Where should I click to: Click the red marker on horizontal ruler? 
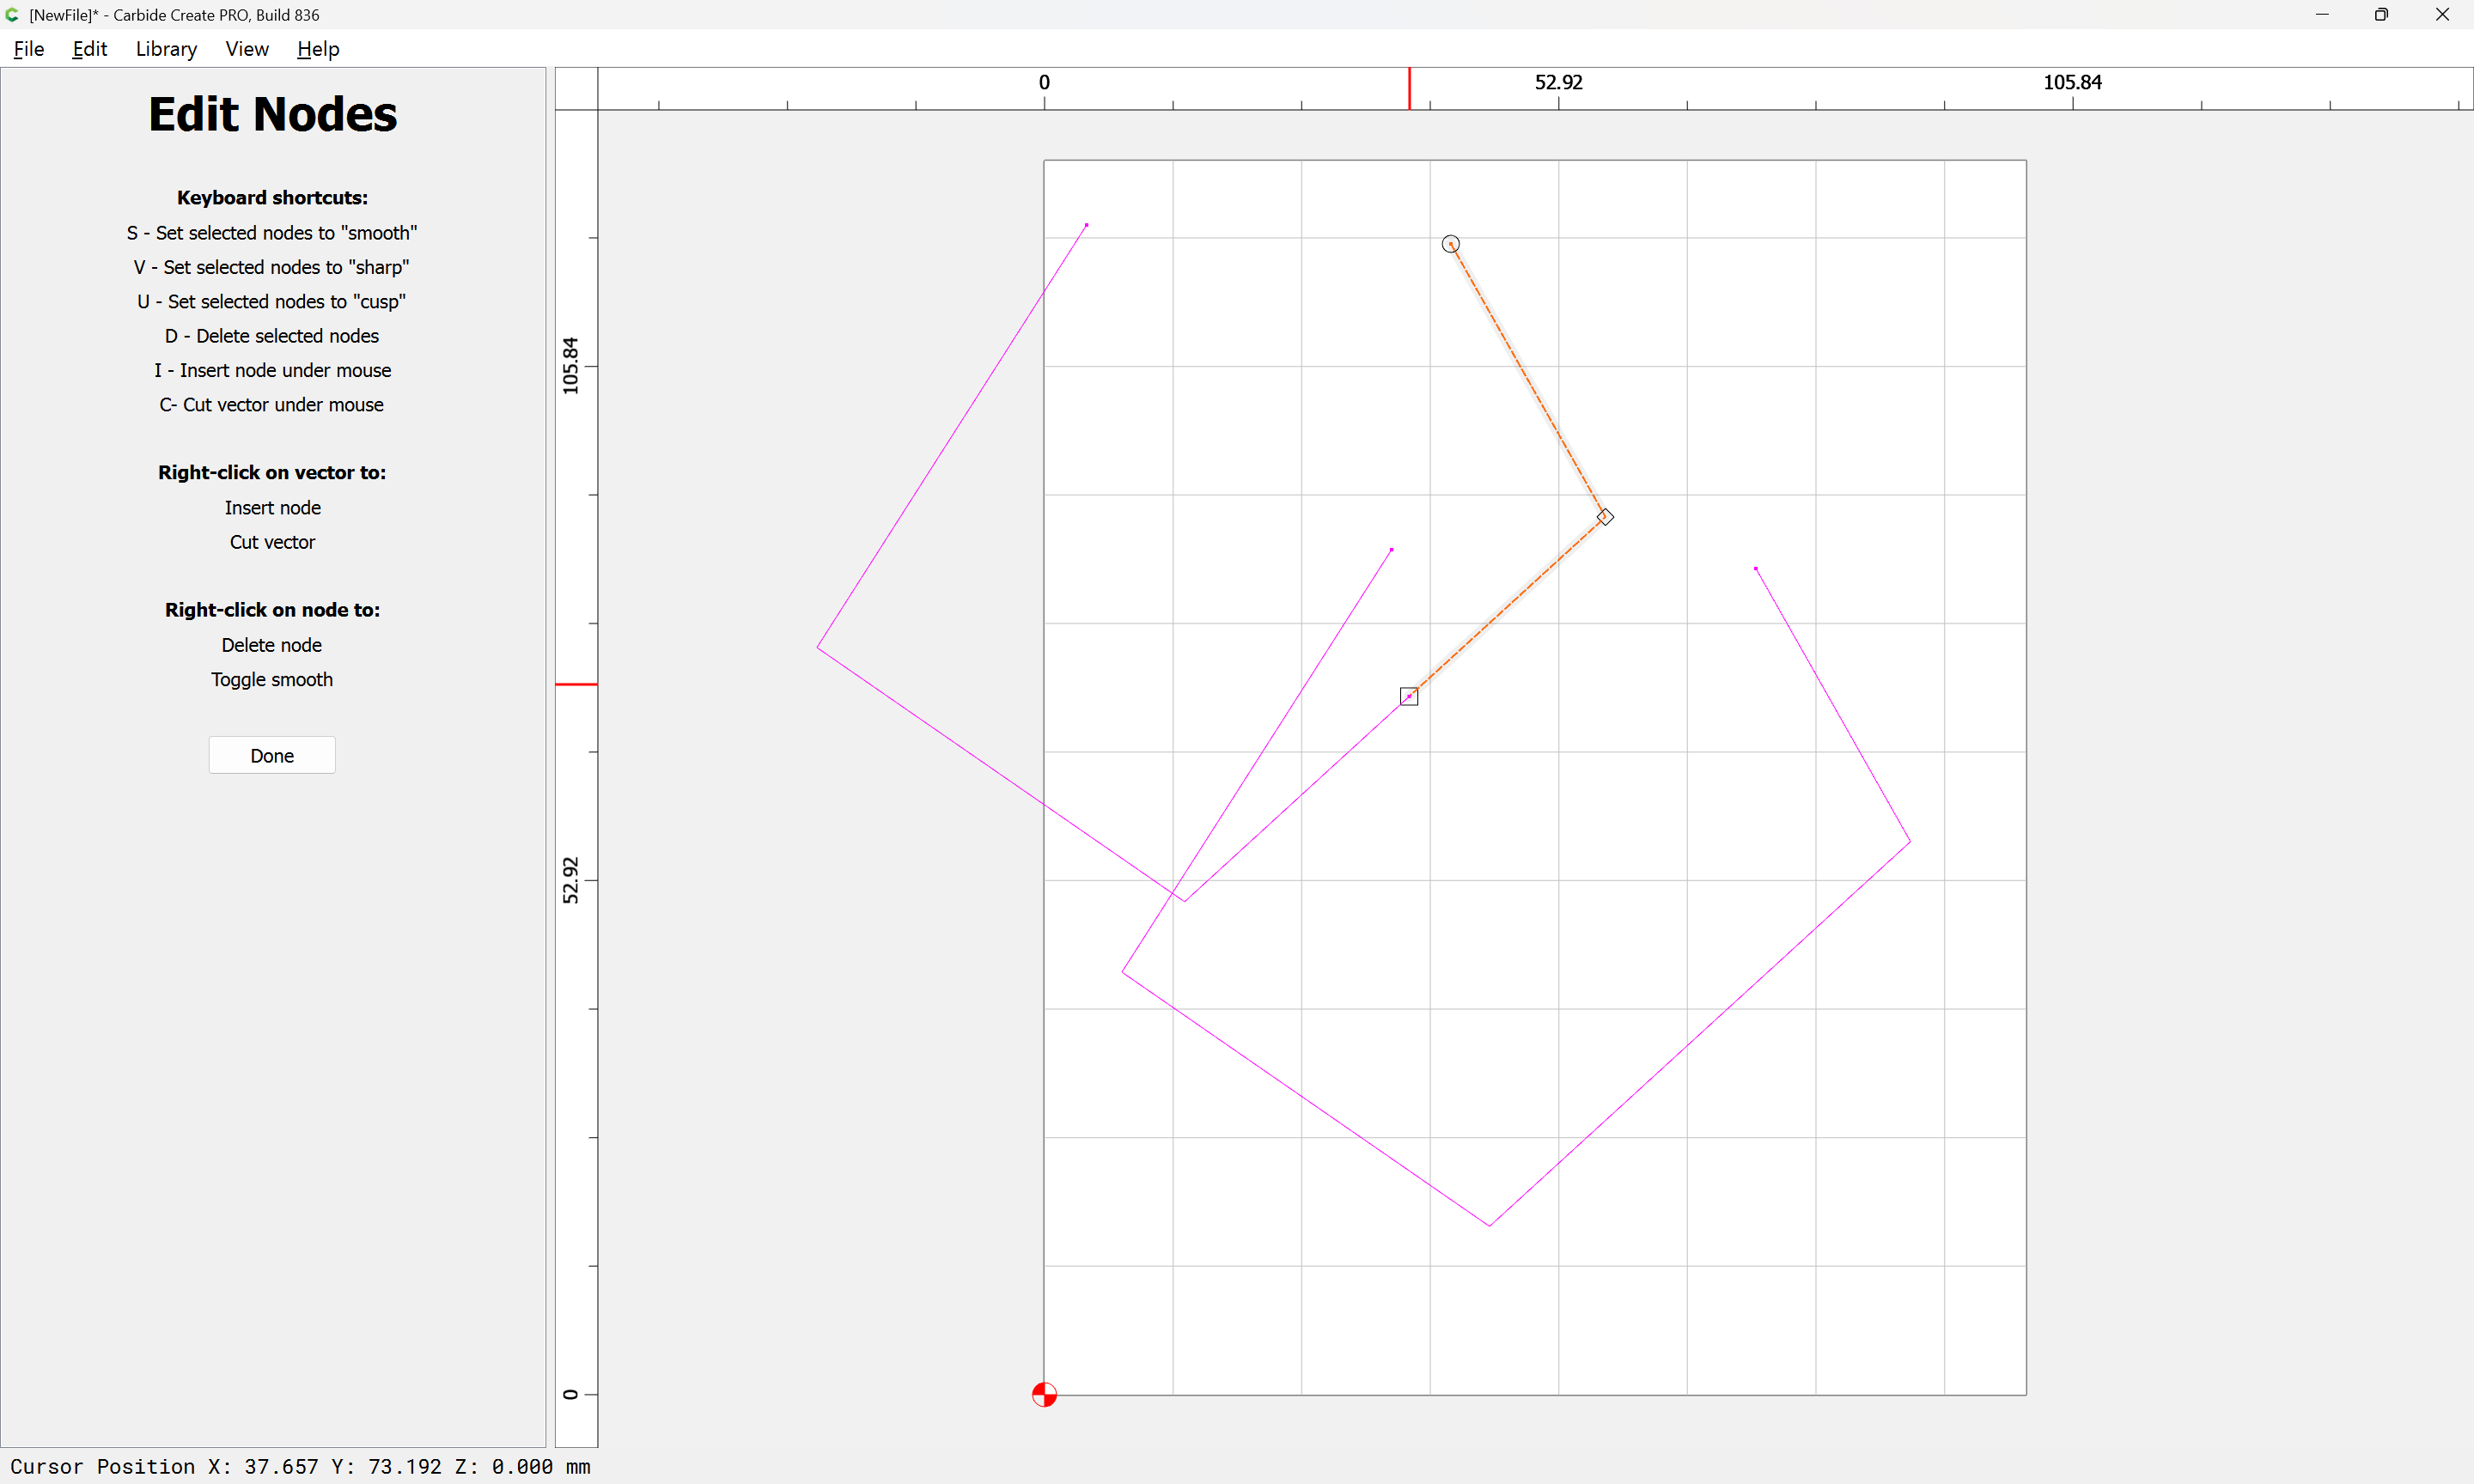click(1409, 89)
